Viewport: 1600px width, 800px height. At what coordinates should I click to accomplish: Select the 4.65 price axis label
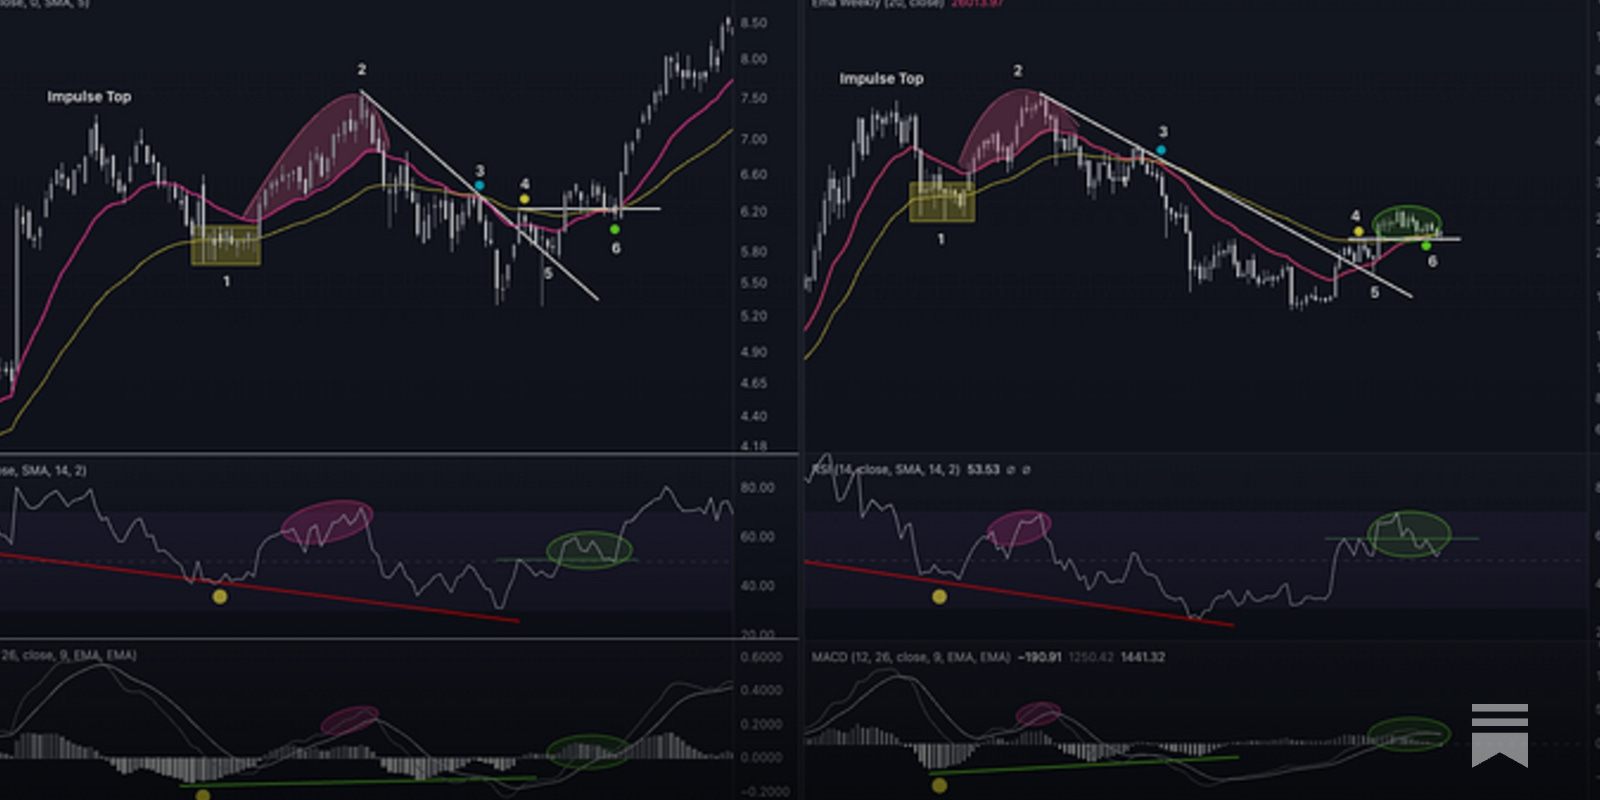[x=754, y=384]
